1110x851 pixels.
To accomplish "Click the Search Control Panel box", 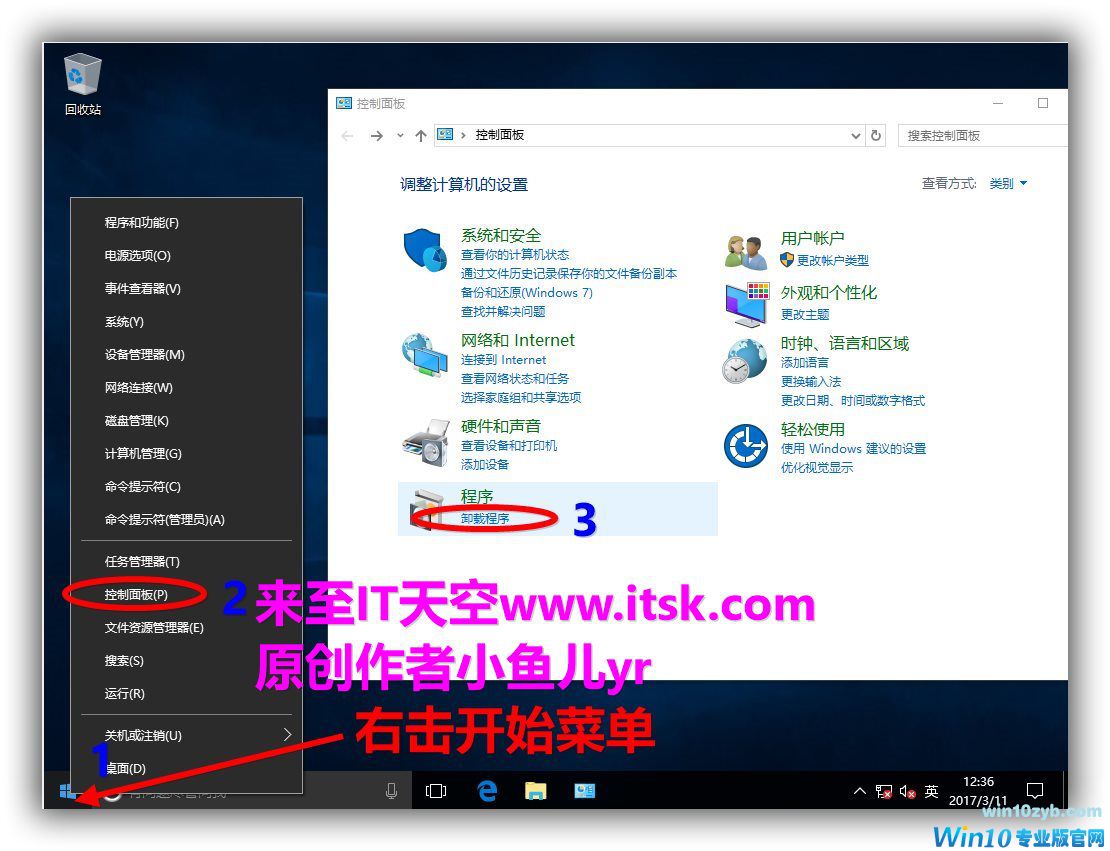I will [983, 135].
